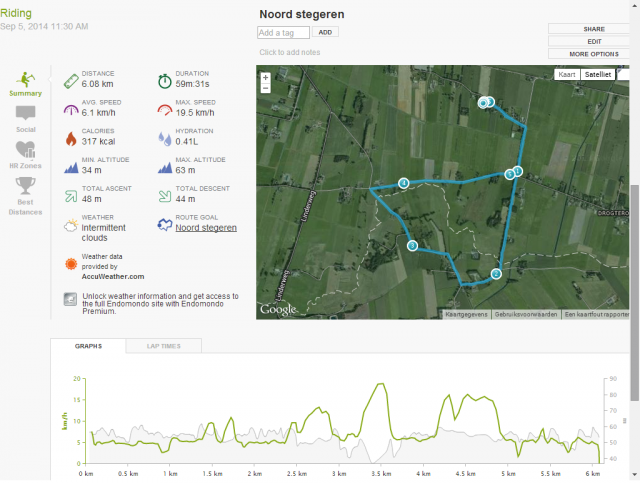Open the HR Zones heart icon
The height and width of the screenshot is (483, 640).
point(25,149)
